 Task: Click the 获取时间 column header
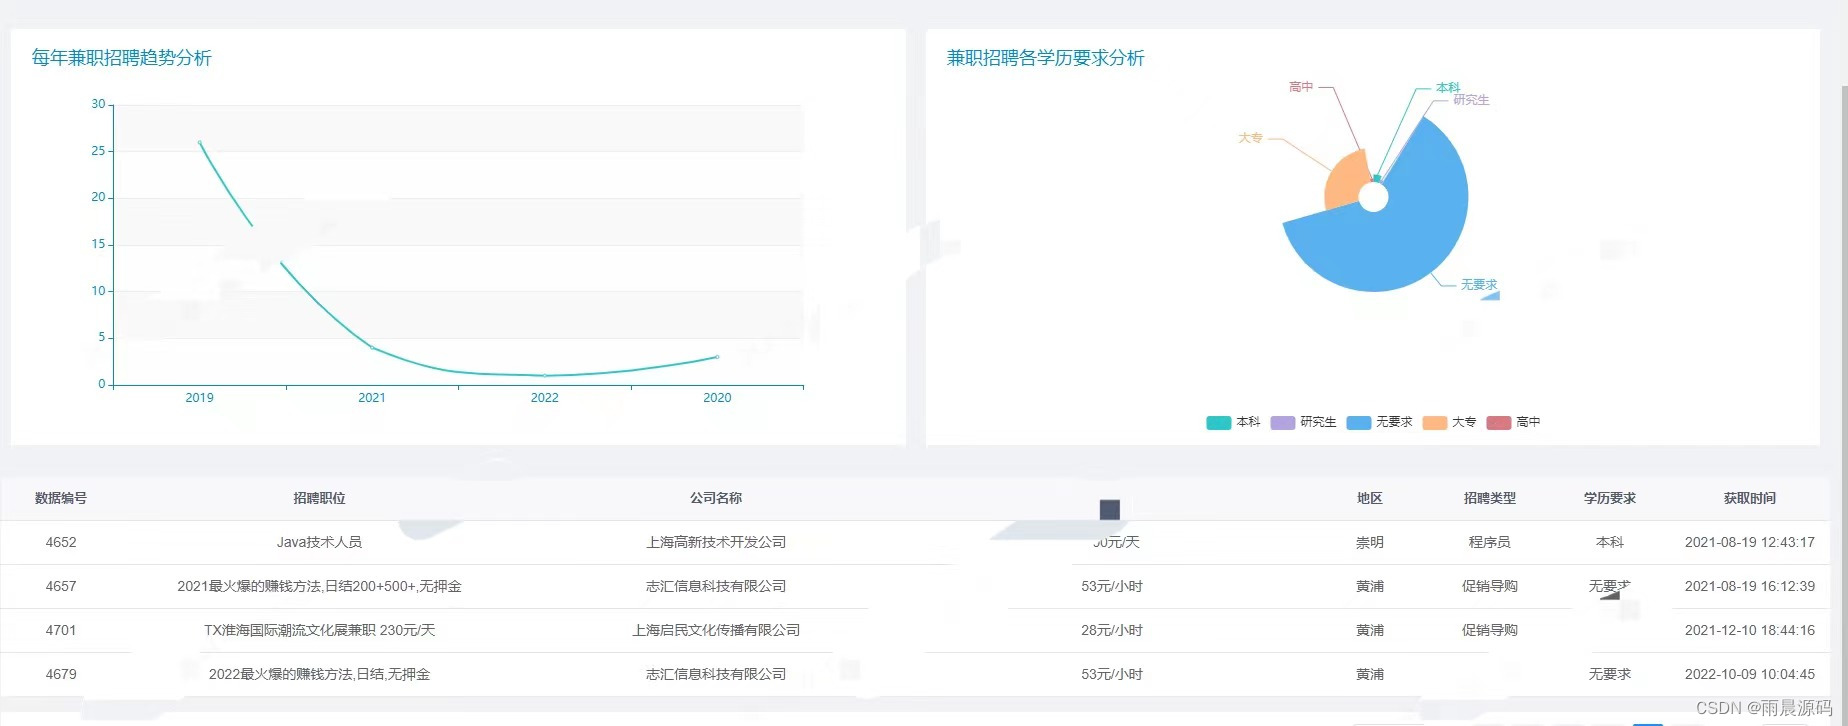point(1750,498)
